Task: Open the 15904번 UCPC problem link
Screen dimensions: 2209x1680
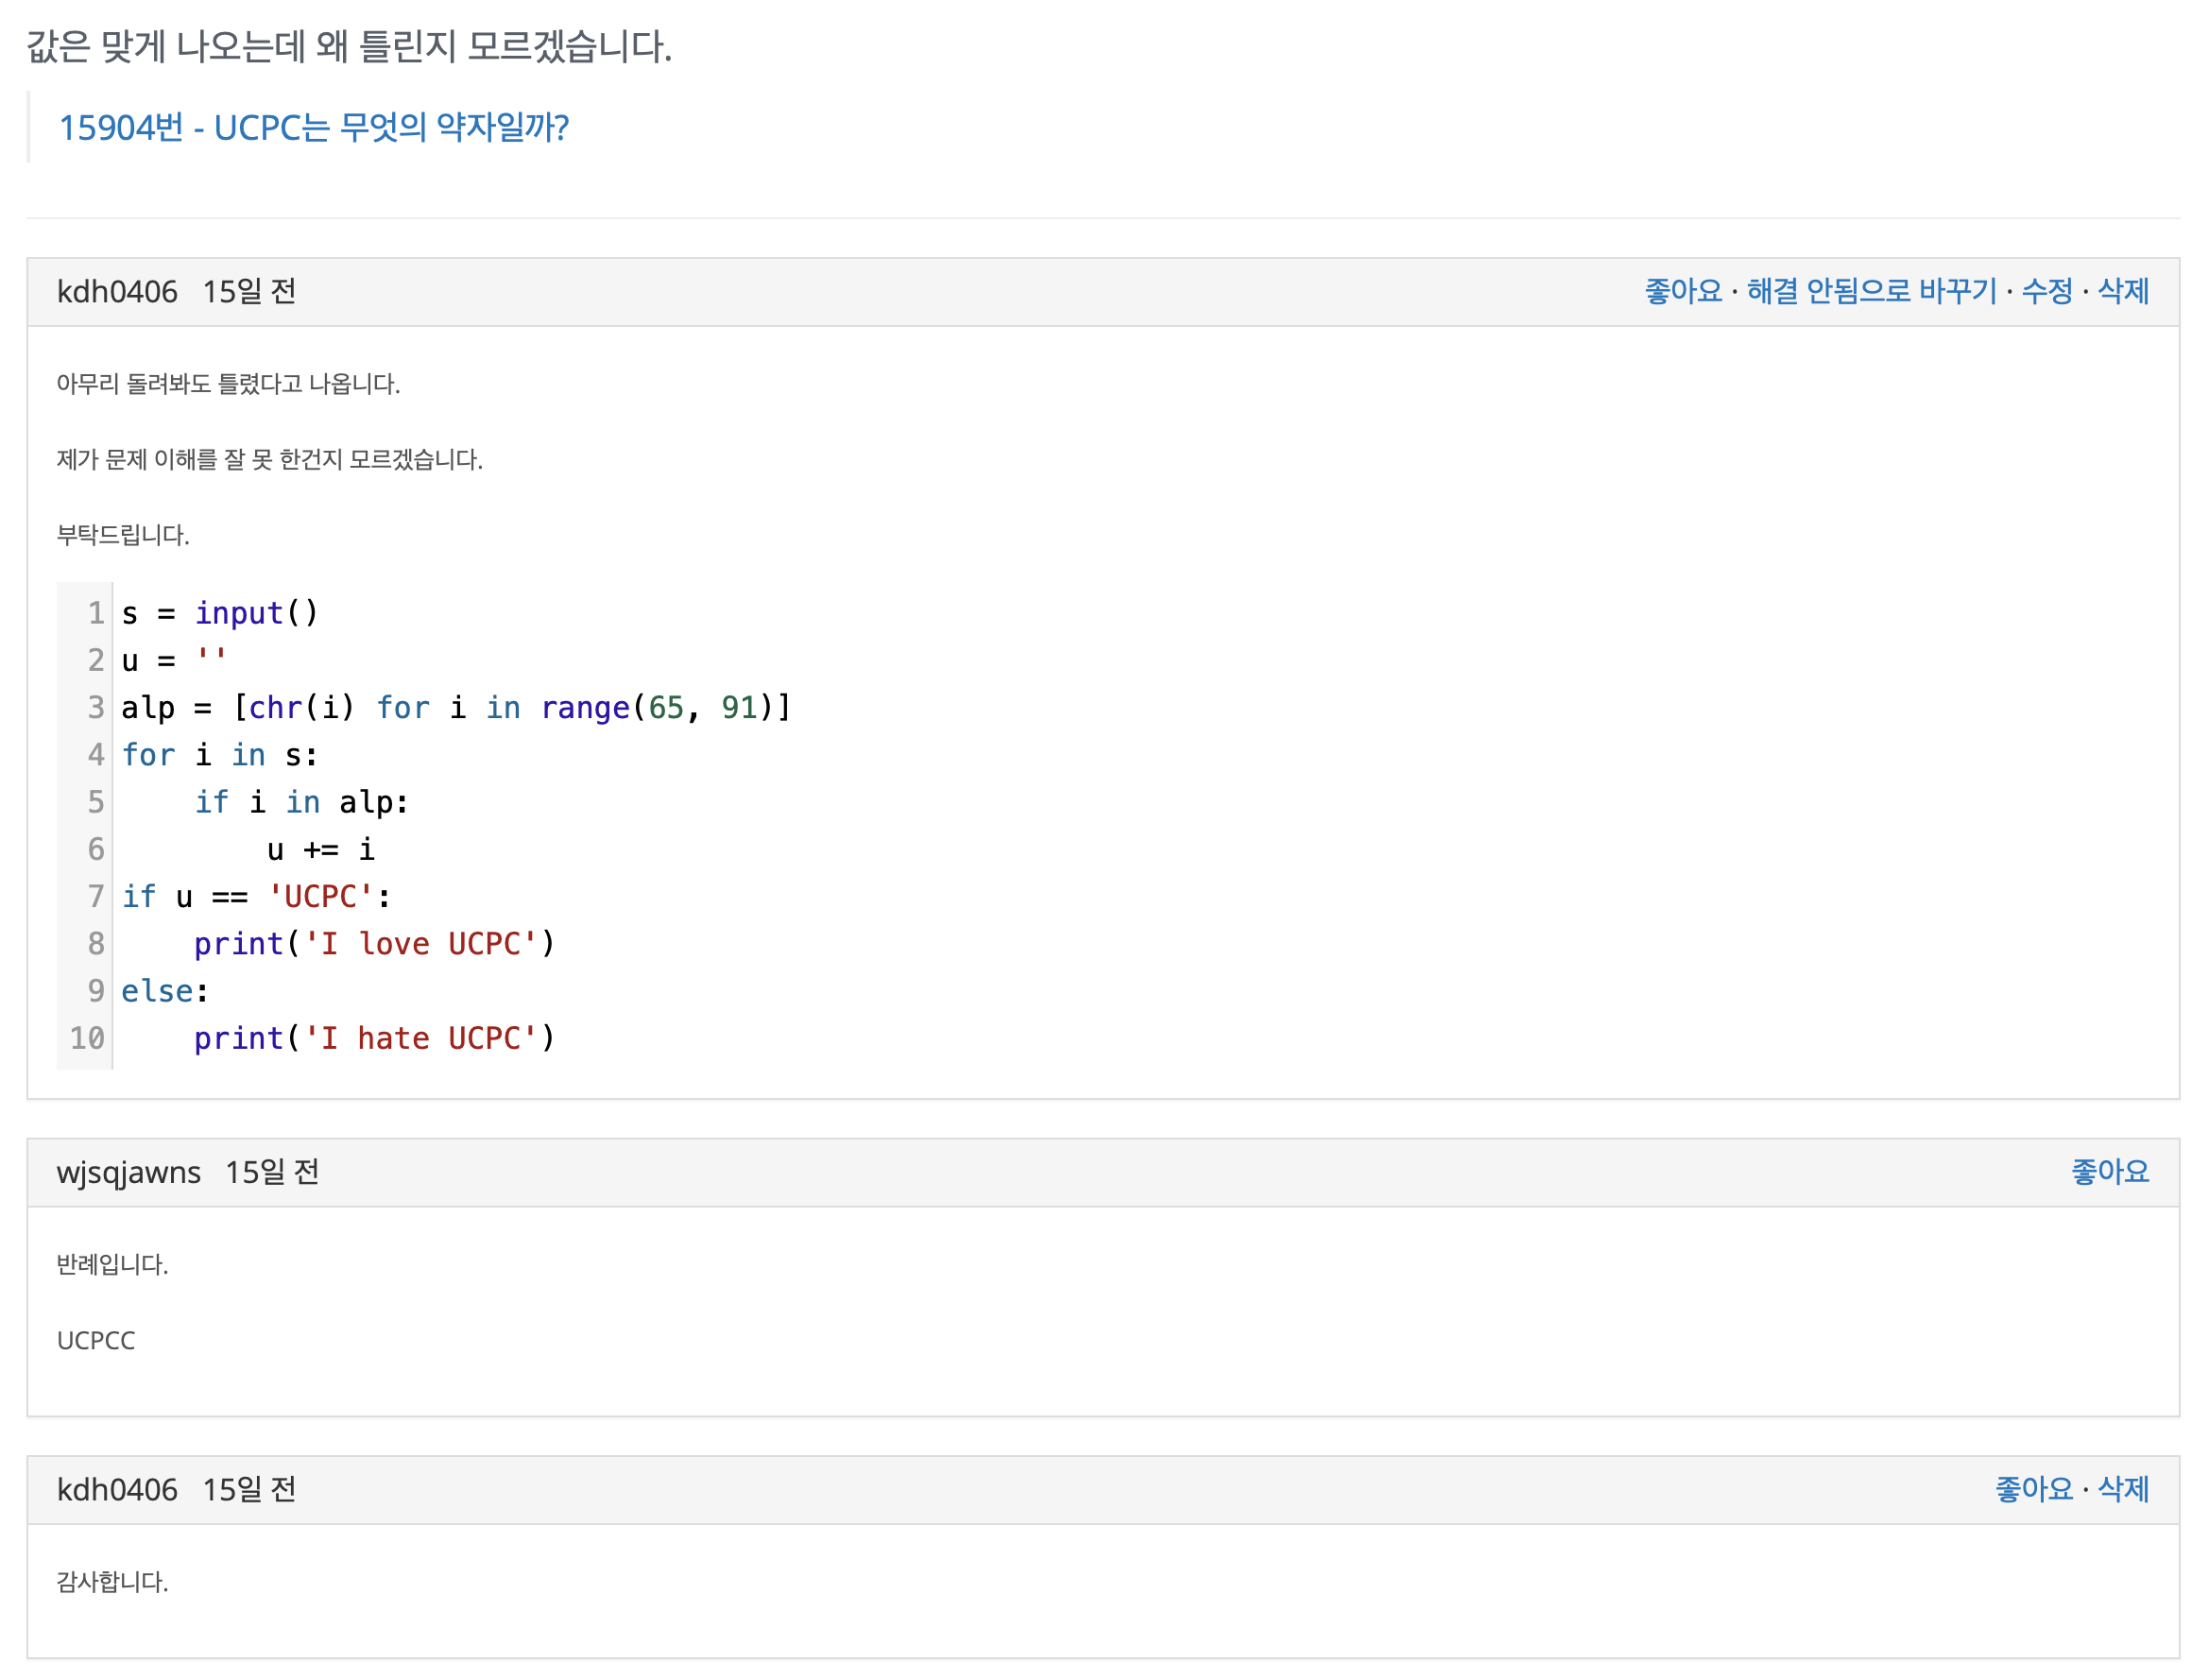Action: click(313, 128)
